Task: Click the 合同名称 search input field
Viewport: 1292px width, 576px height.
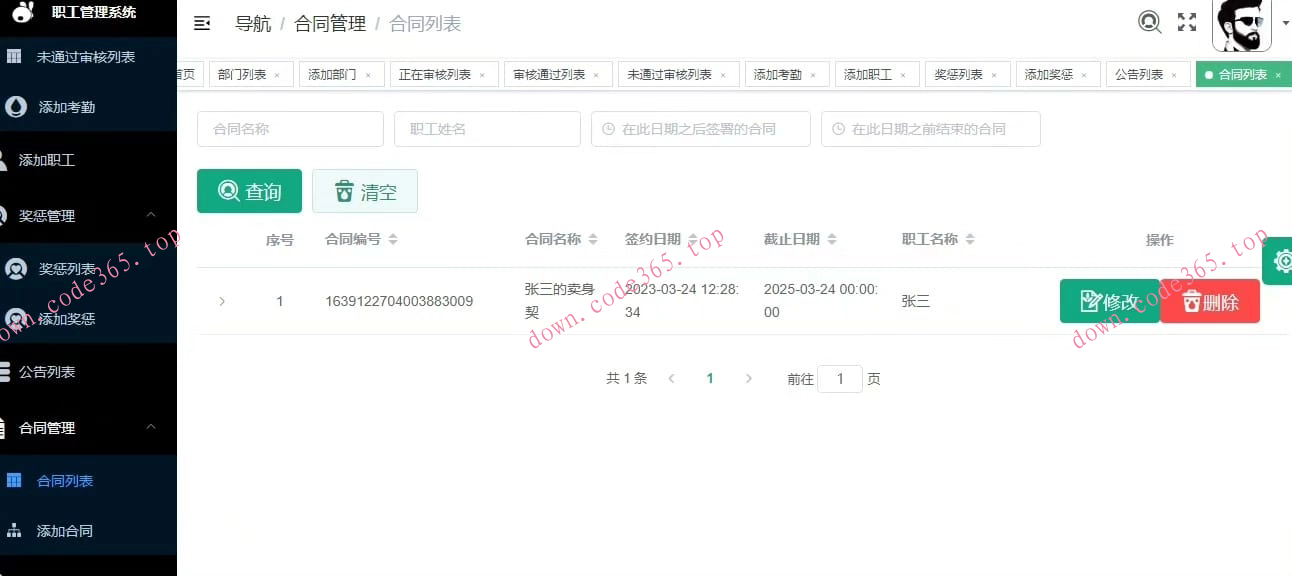Action: [290, 129]
